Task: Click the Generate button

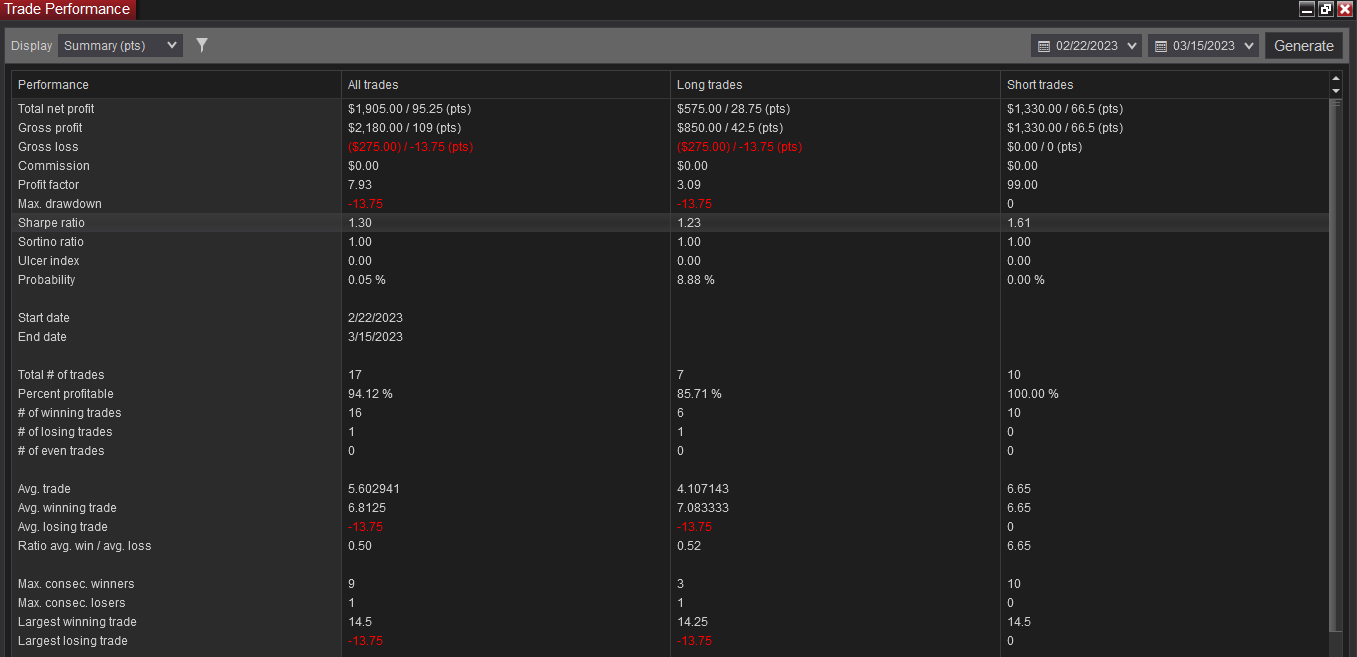Action: [x=1303, y=46]
